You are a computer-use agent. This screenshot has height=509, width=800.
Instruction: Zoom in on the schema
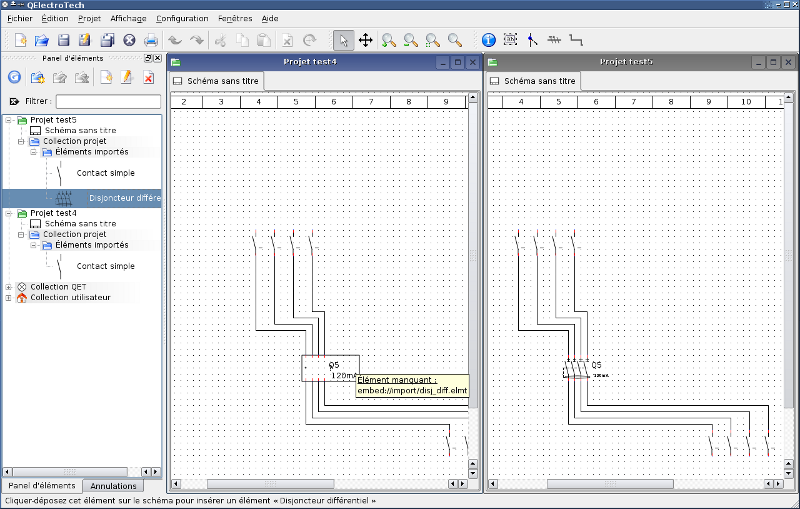point(389,40)
